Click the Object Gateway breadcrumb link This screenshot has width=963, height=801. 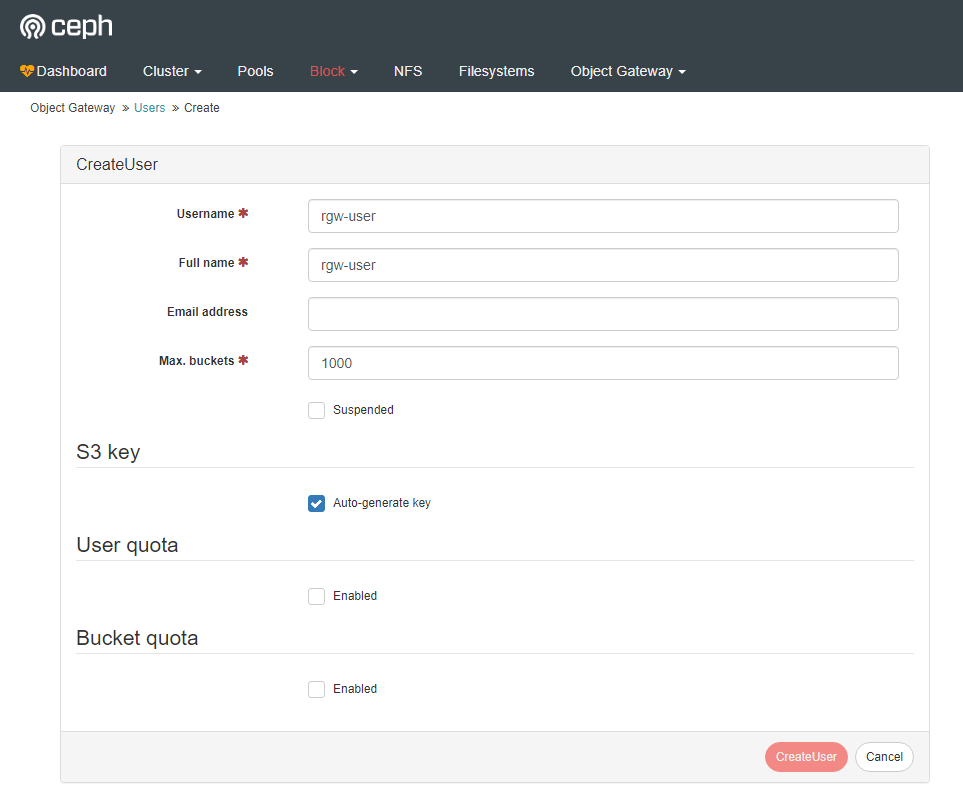tap(72, 107)
